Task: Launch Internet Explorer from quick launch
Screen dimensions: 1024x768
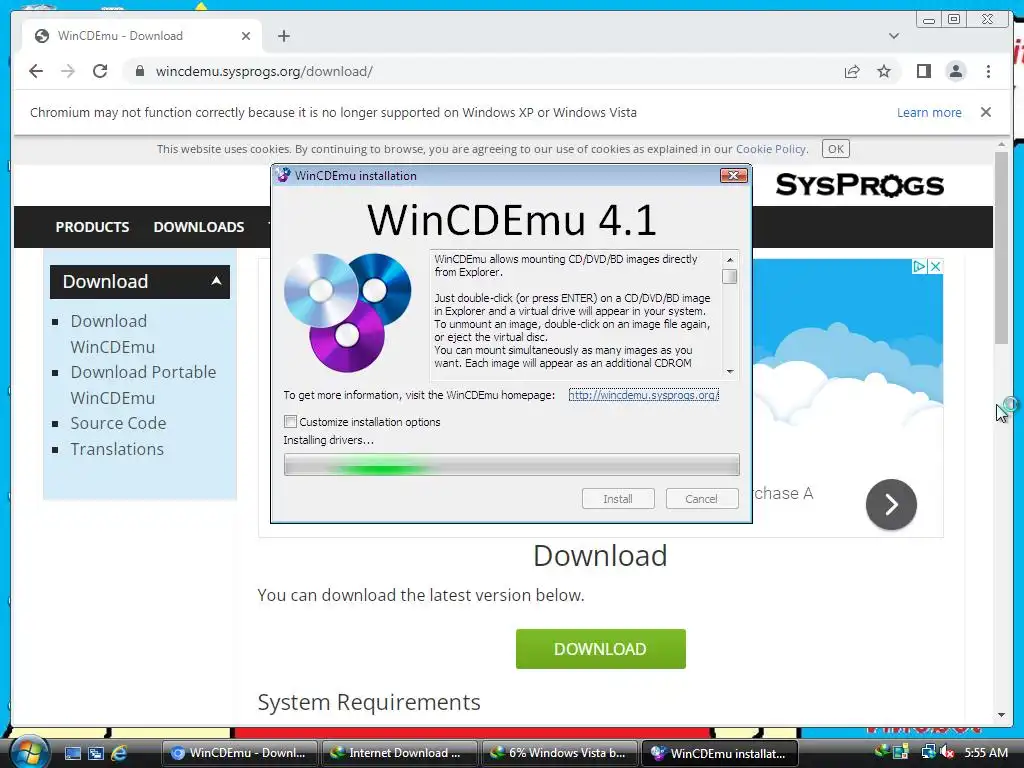Action: pyautogui.click(x=119, y=753)
